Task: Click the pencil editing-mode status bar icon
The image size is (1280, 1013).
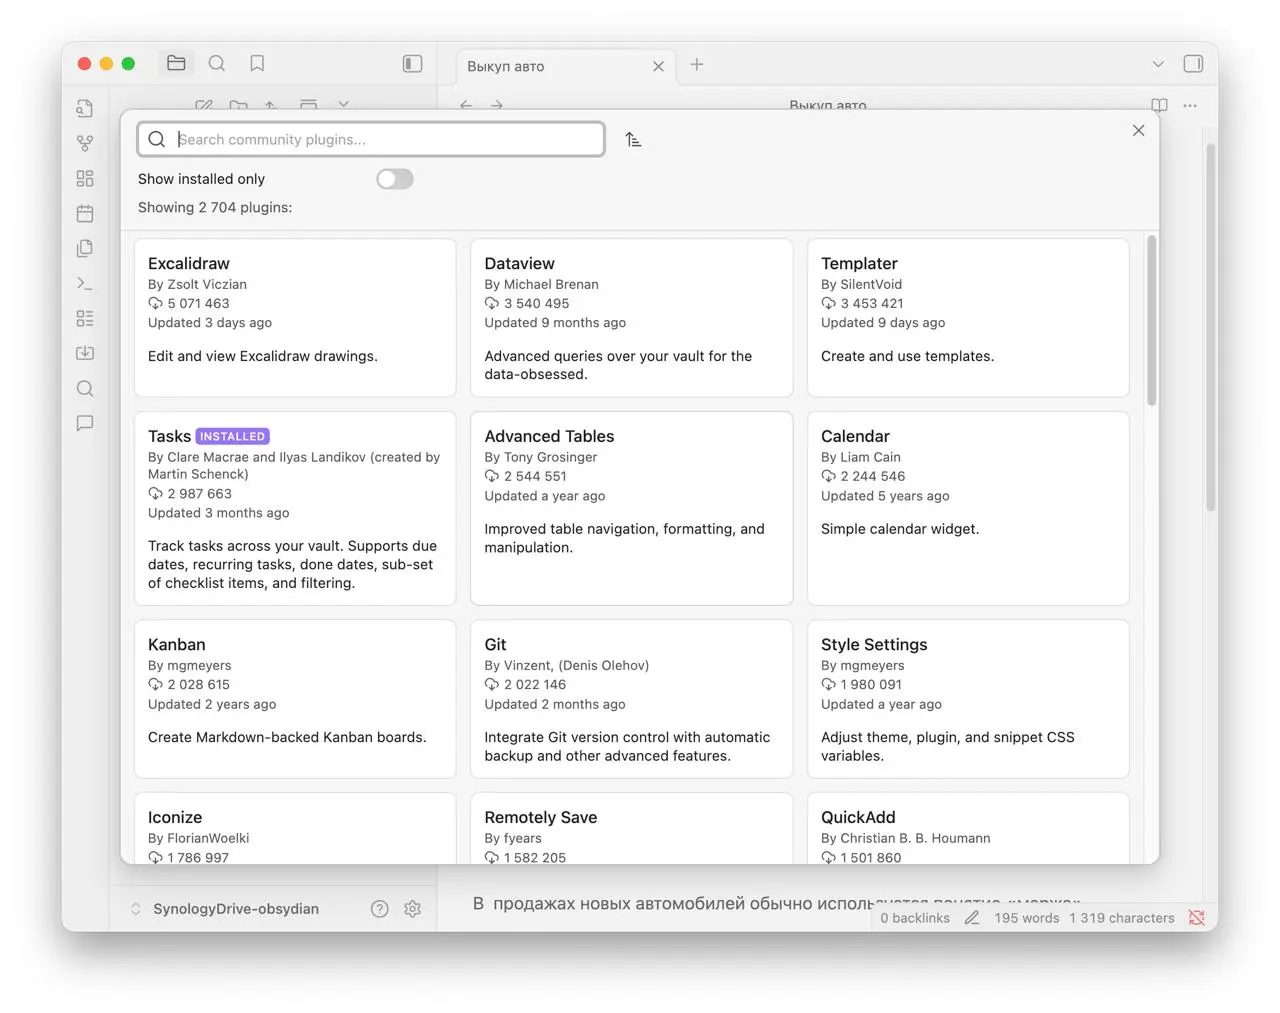Action: 972,918
